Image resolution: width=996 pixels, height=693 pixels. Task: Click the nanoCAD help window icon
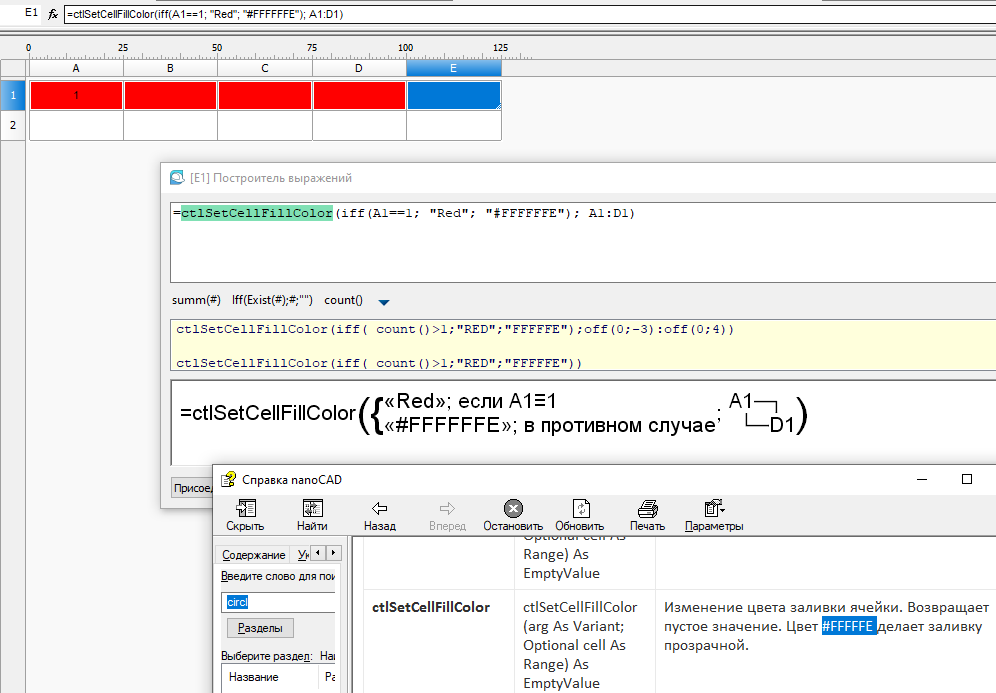(x=228, y=480)
